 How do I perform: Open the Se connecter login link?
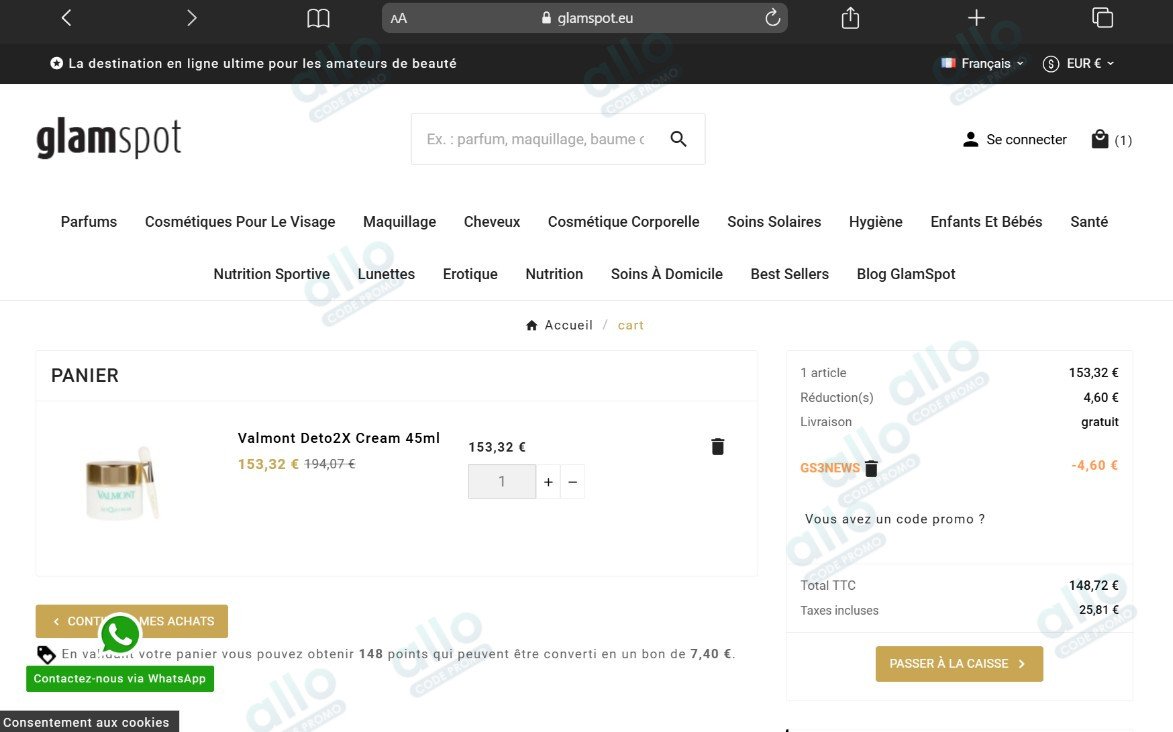(x=1026, y=139)
